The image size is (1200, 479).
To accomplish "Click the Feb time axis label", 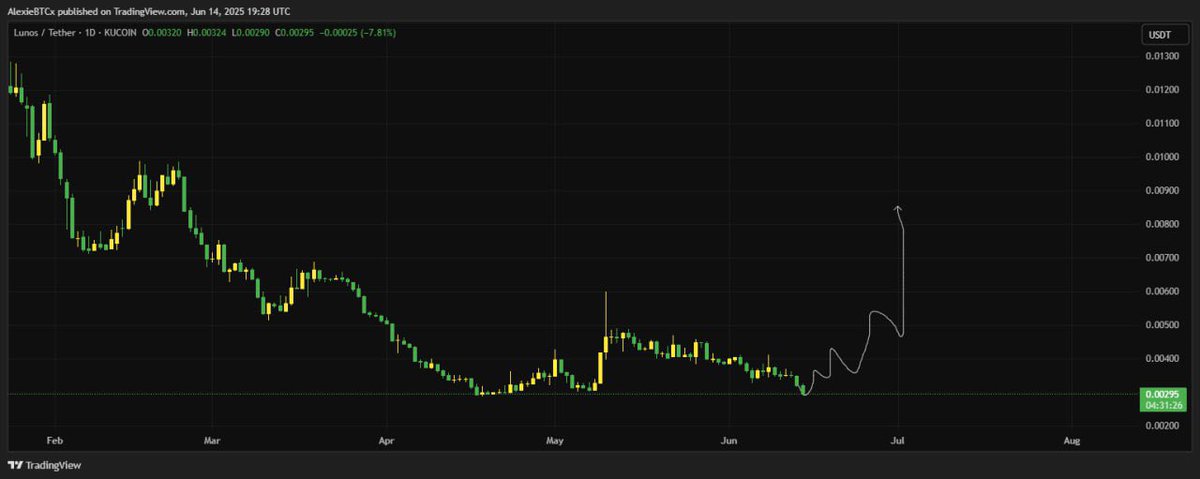I will (55, 439).
